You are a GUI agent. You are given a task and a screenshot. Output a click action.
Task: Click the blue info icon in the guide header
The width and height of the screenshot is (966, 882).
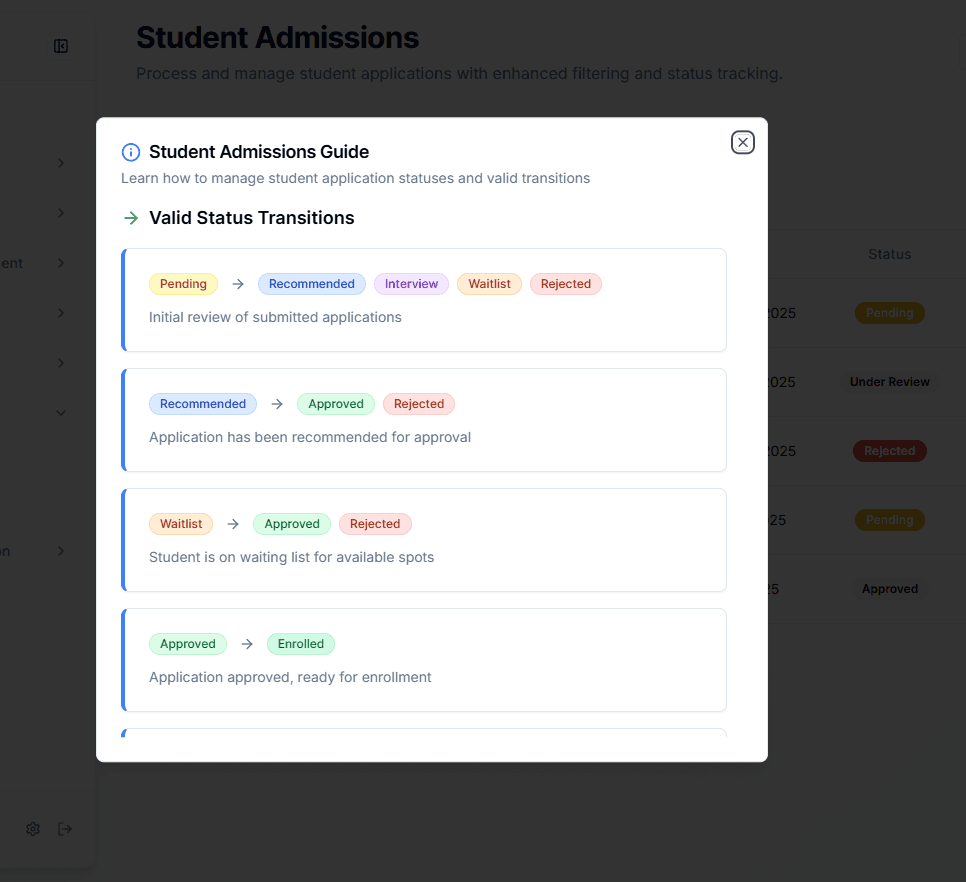pos(130,152)
